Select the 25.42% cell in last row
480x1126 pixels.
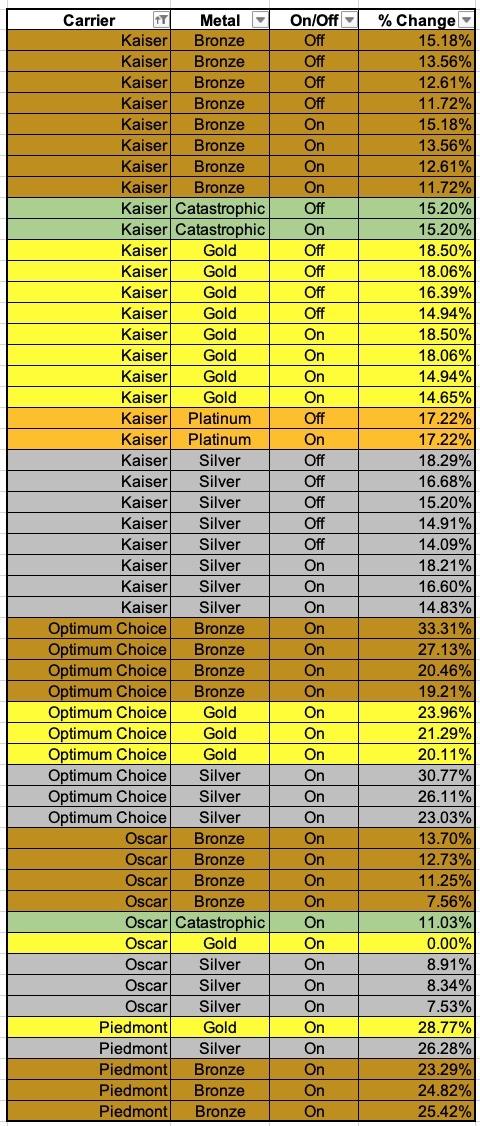(x=417, y=1111)
